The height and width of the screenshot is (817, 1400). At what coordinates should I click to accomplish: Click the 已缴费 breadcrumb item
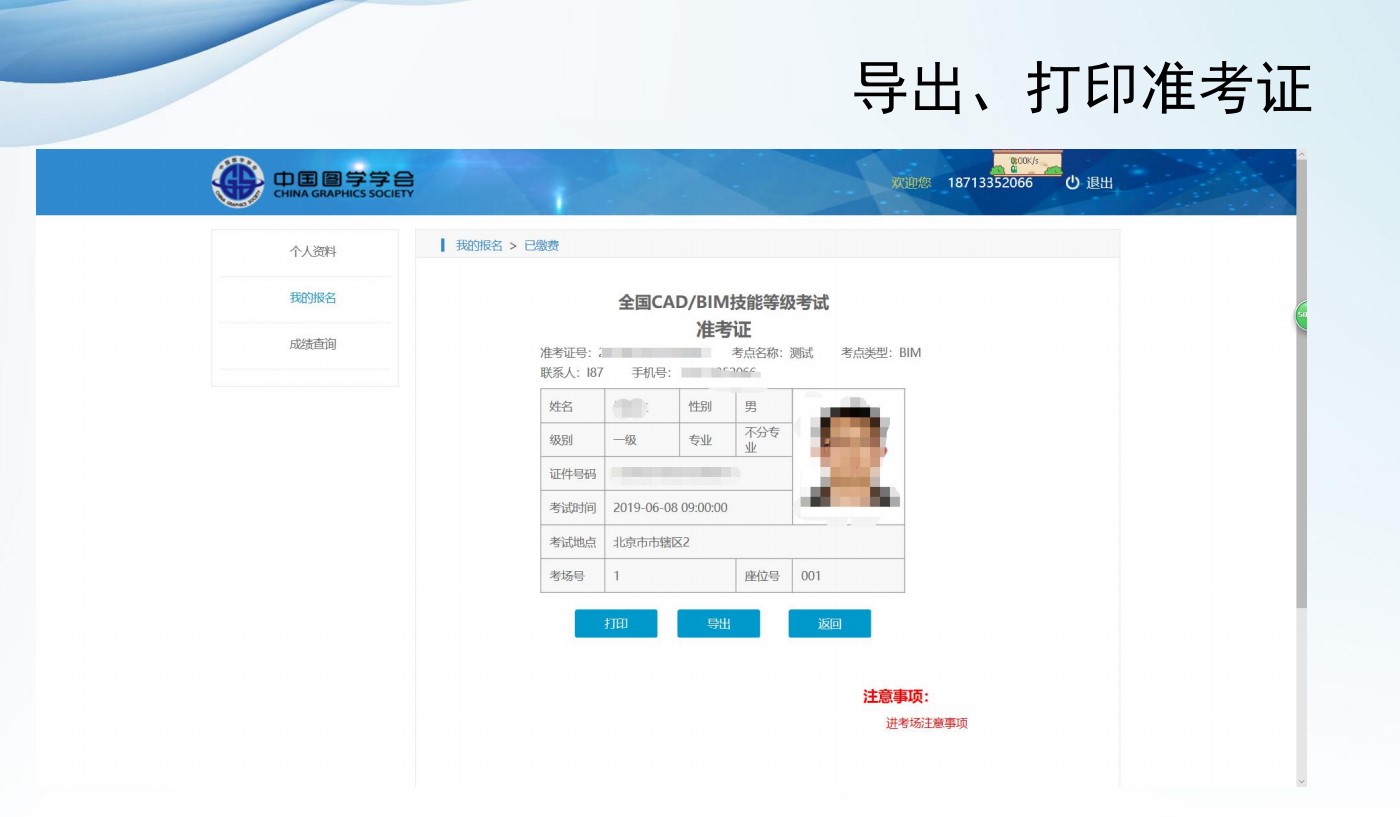pos(541,246)
